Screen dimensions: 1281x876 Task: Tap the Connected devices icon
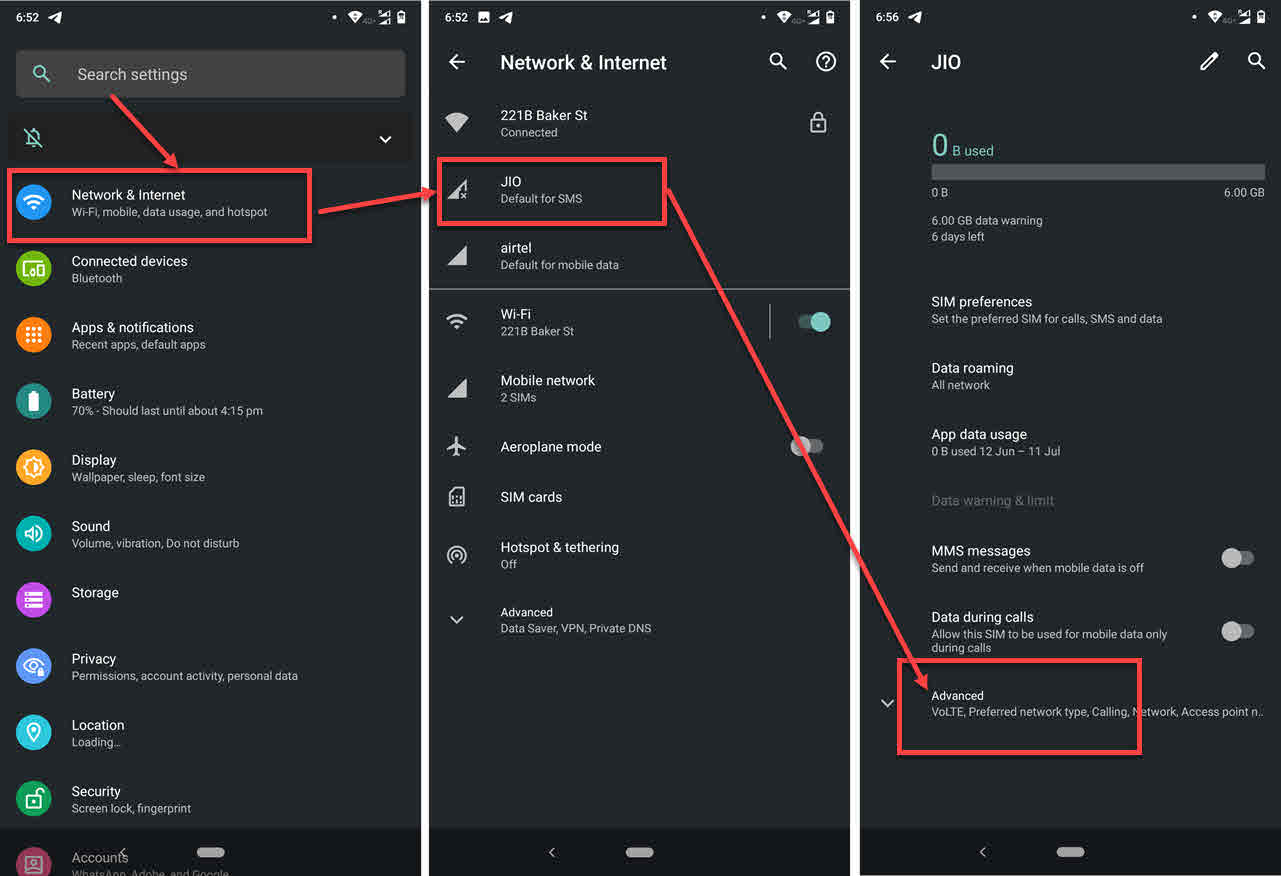coord(34,269)
